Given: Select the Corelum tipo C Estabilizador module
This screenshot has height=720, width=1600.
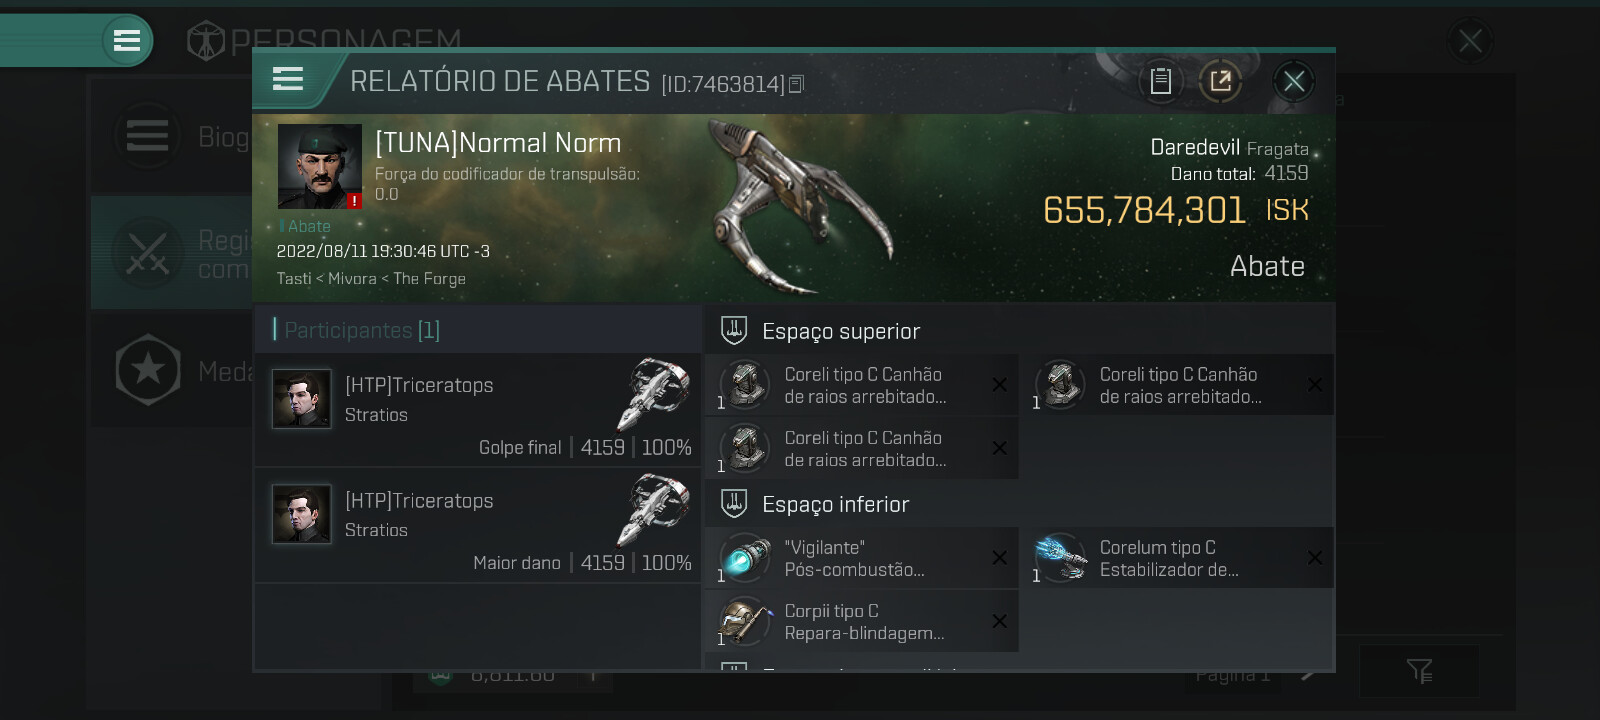Looking at the screenshot, I should [1061, 558].
